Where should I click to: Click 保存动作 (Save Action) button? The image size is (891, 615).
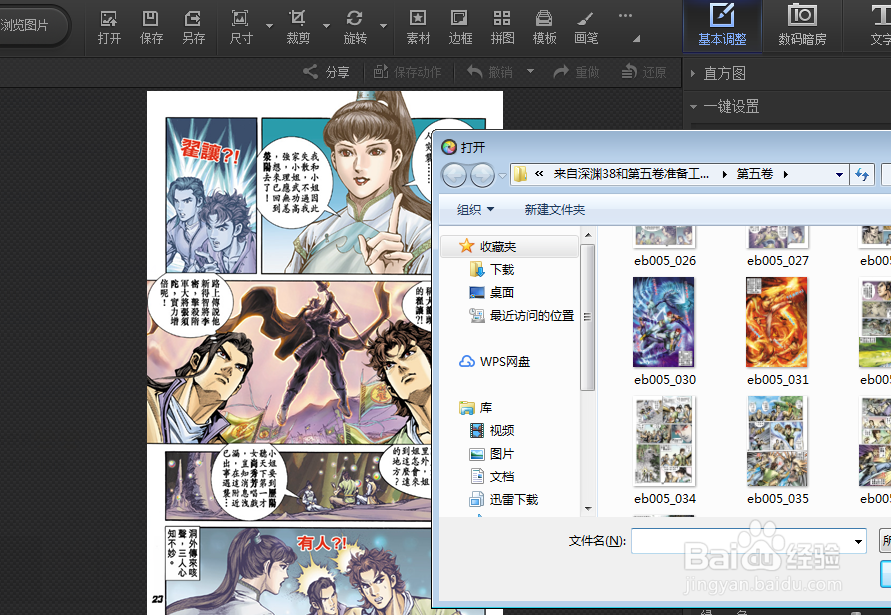pos(407,72)
